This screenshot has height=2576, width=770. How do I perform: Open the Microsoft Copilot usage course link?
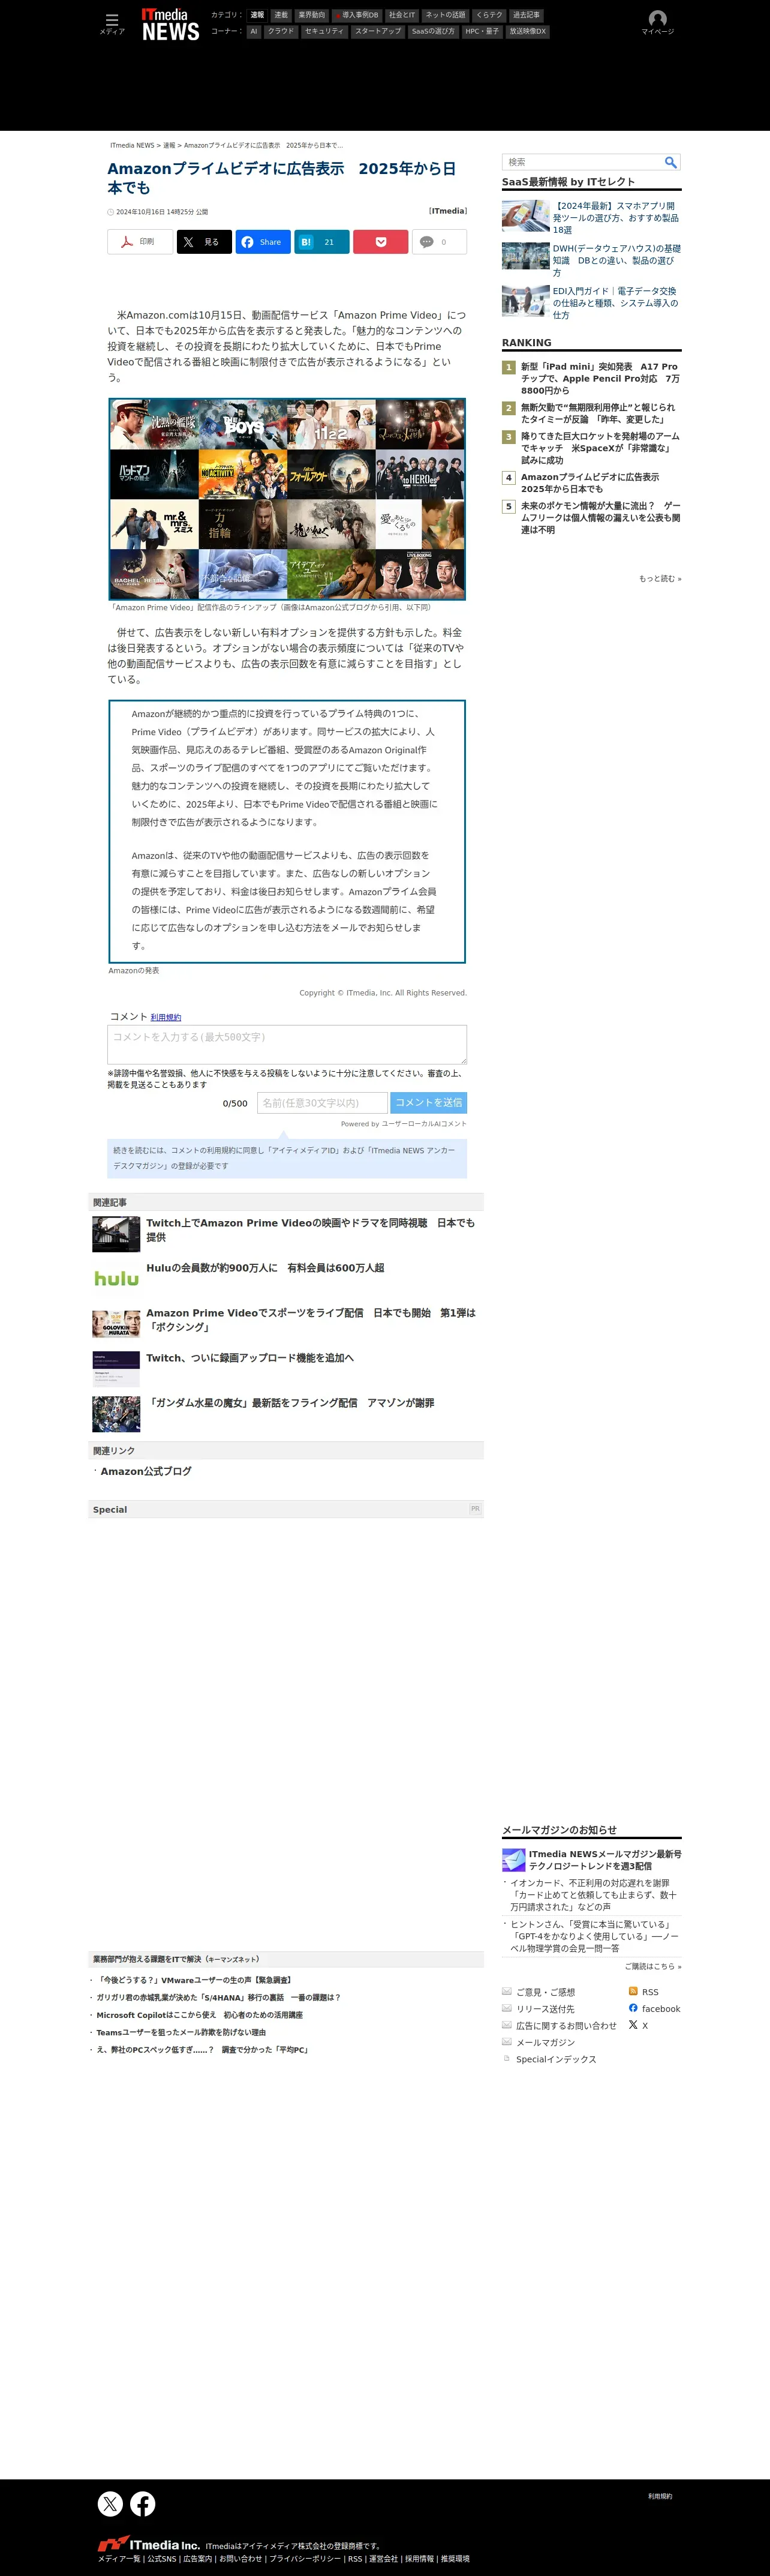click(x=199, y=2015)
